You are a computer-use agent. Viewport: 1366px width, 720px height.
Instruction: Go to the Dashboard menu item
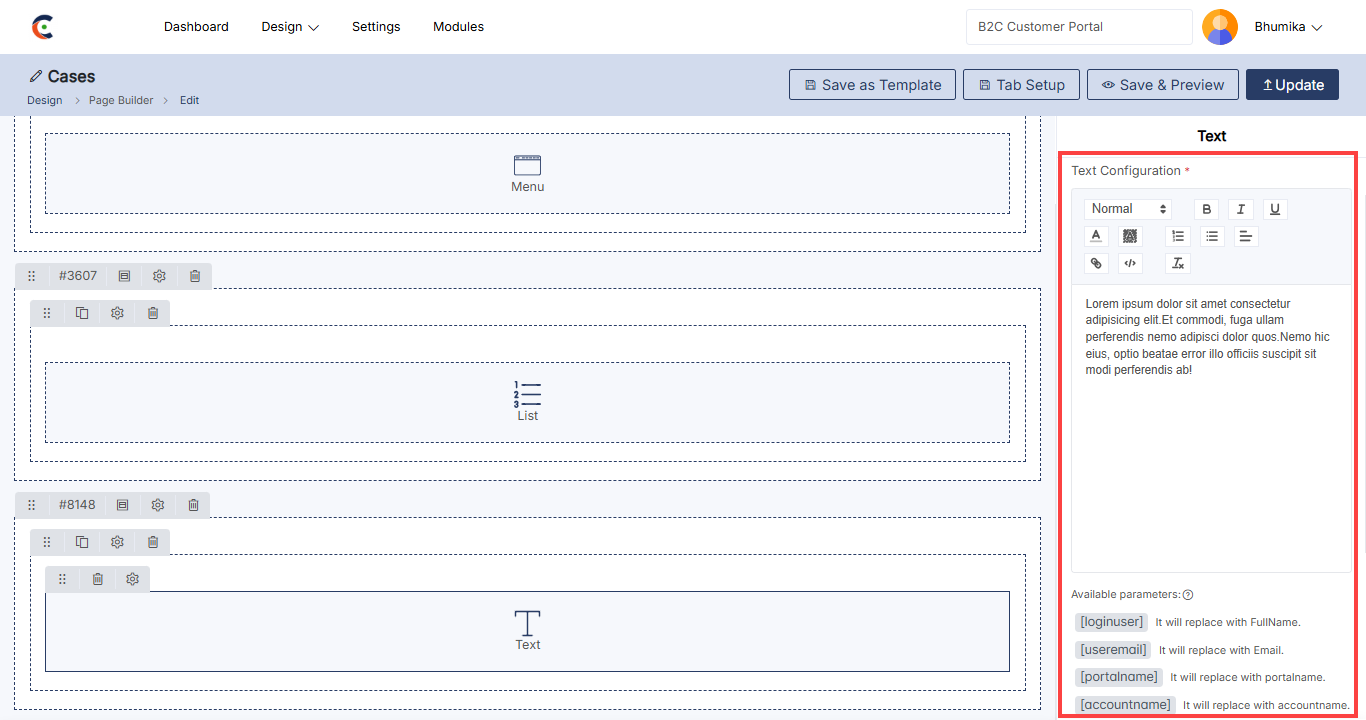196,27
